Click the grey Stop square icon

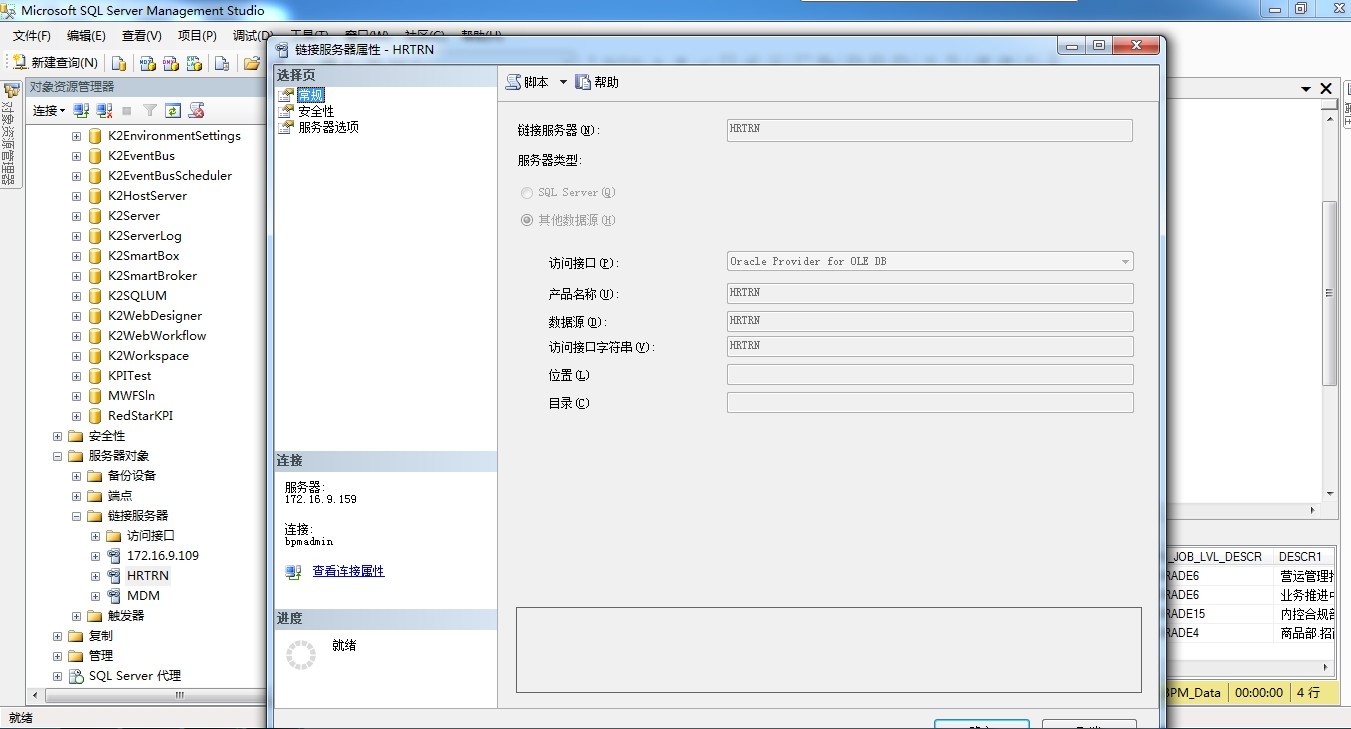point(127,110)
